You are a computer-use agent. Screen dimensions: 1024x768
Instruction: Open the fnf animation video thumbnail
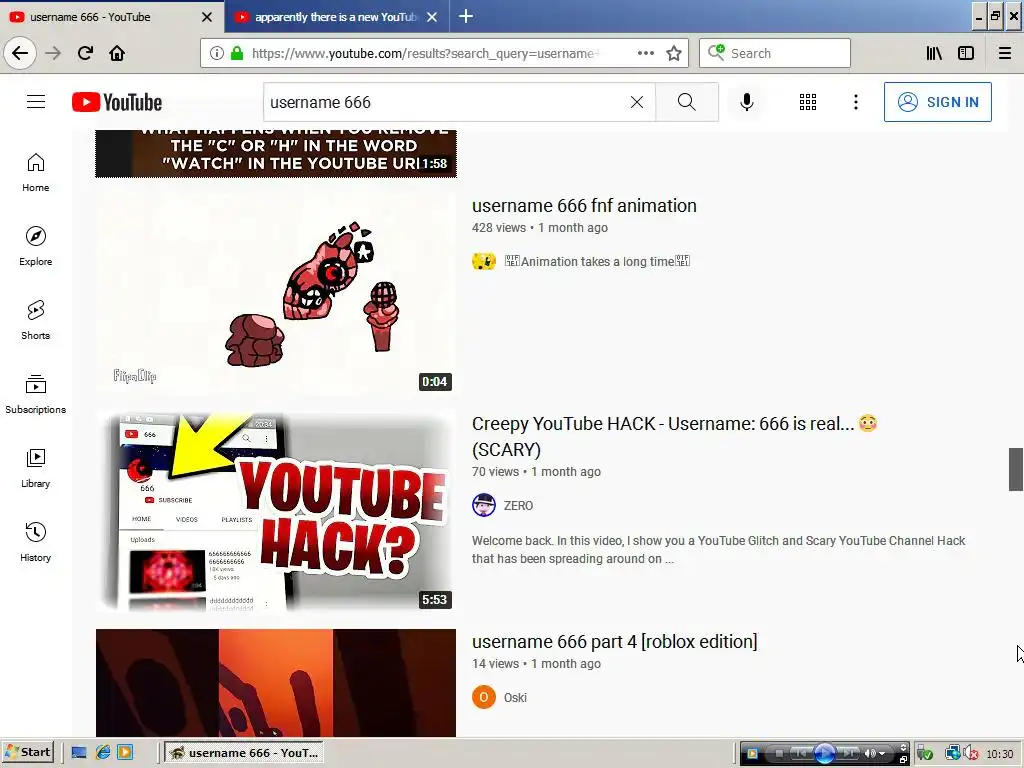tap(276, 295)
